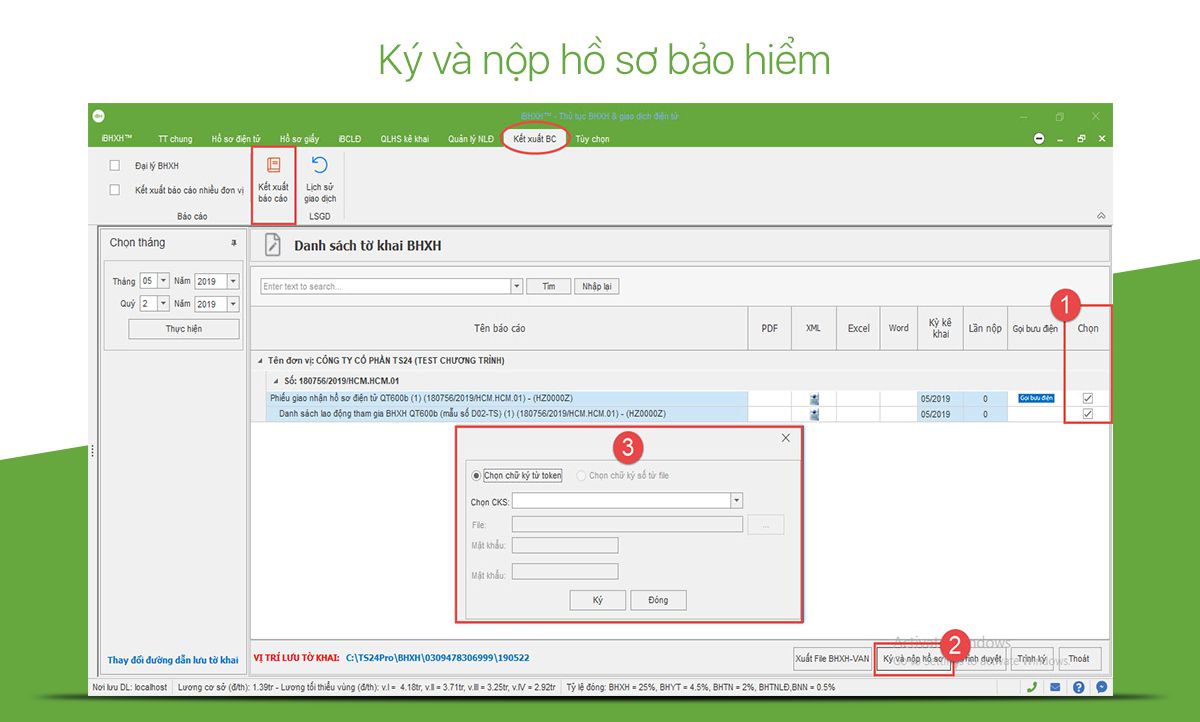
Task: Click XML file icon for Phiếu giao nhận row
Action: (814, 399)
